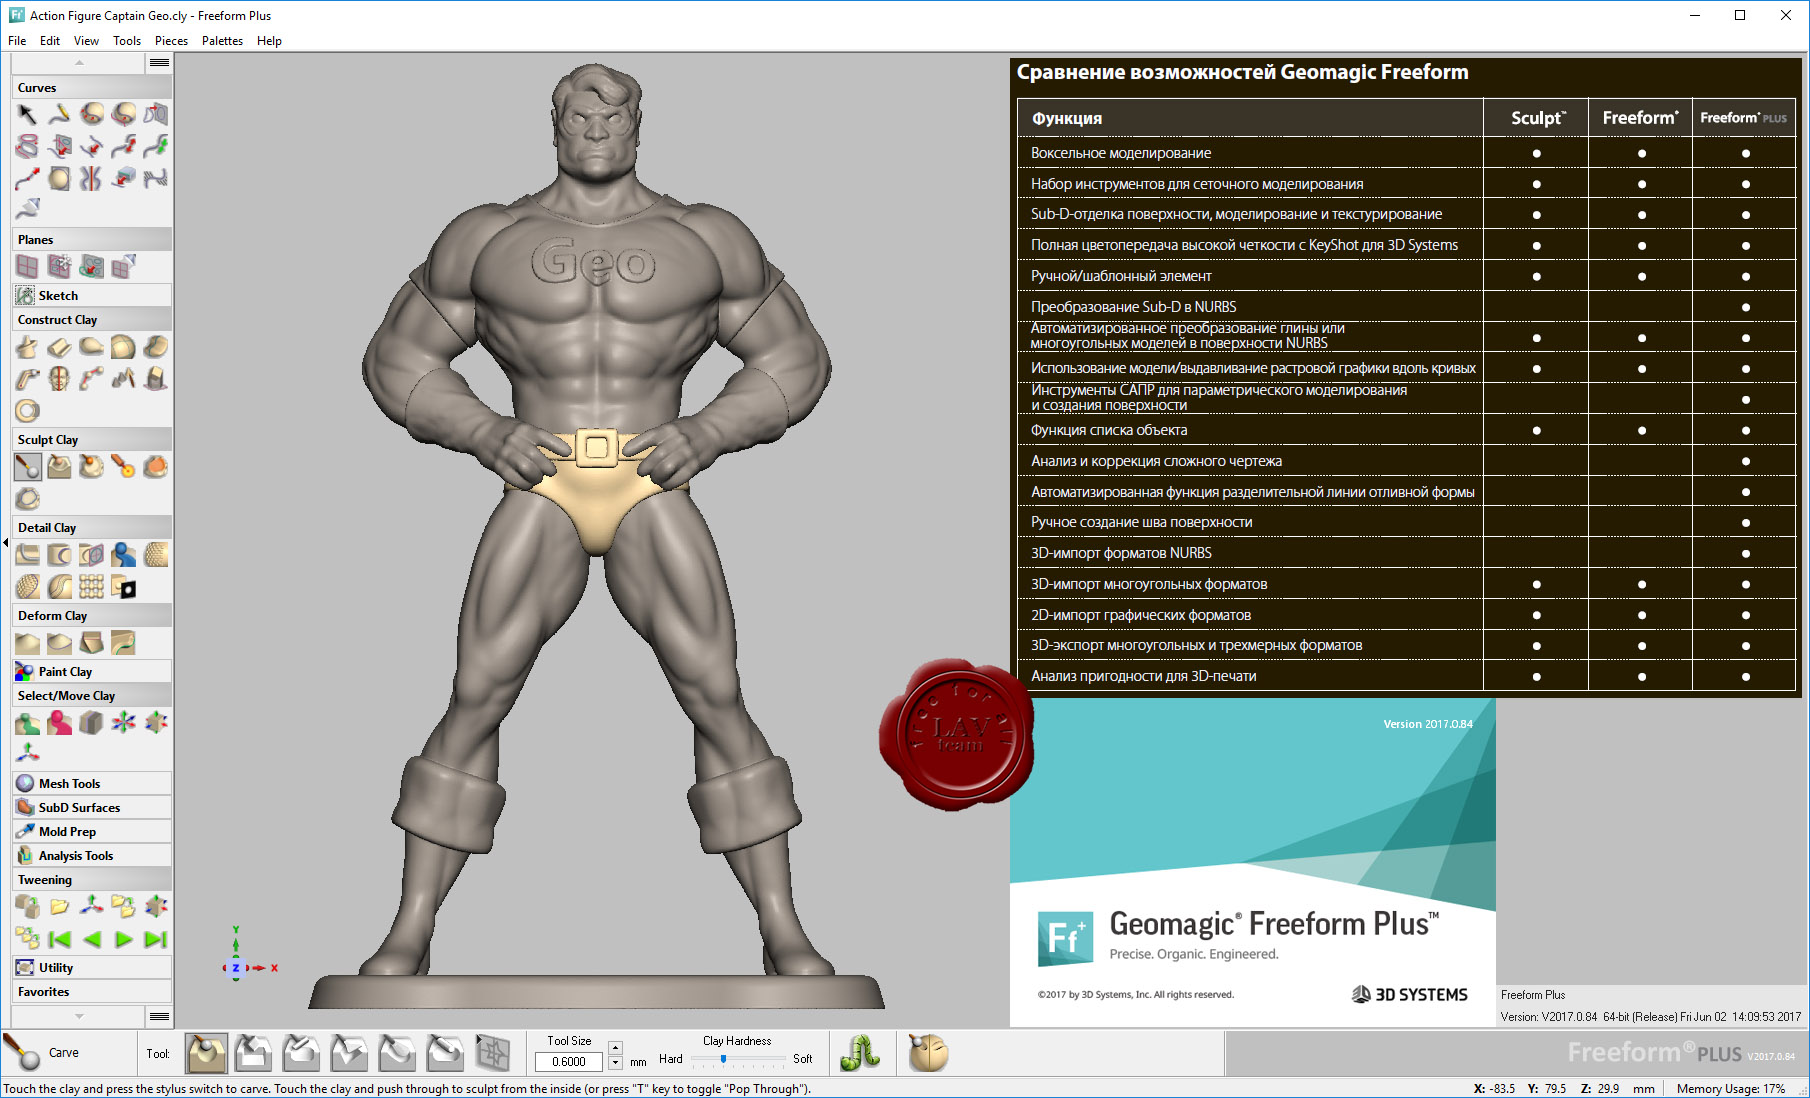
Task: Decrease Tool Size with down arrow
Action: point(615,1062)
